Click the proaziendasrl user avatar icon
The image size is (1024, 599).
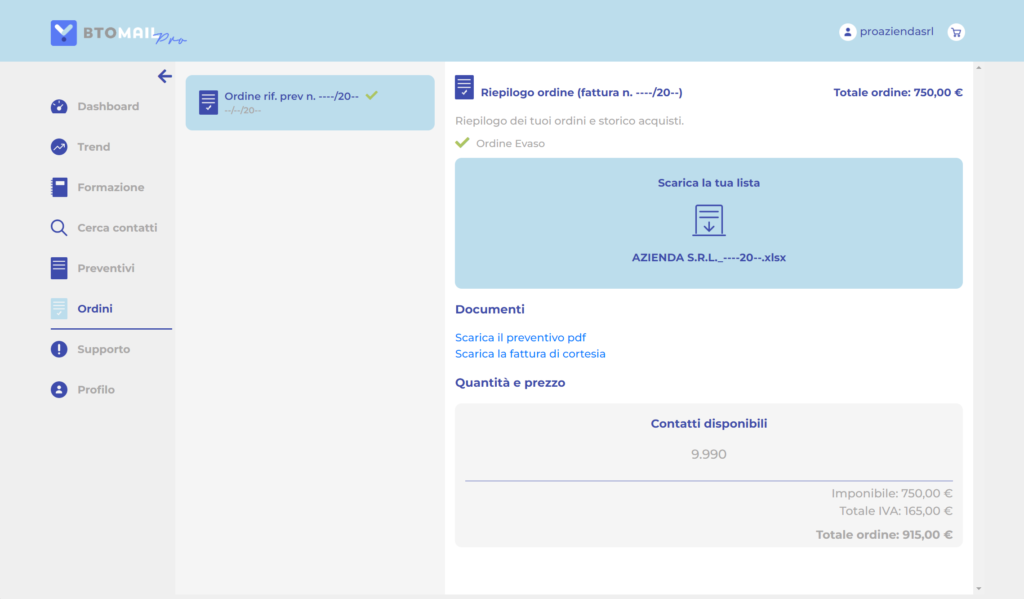click(847, 32)
